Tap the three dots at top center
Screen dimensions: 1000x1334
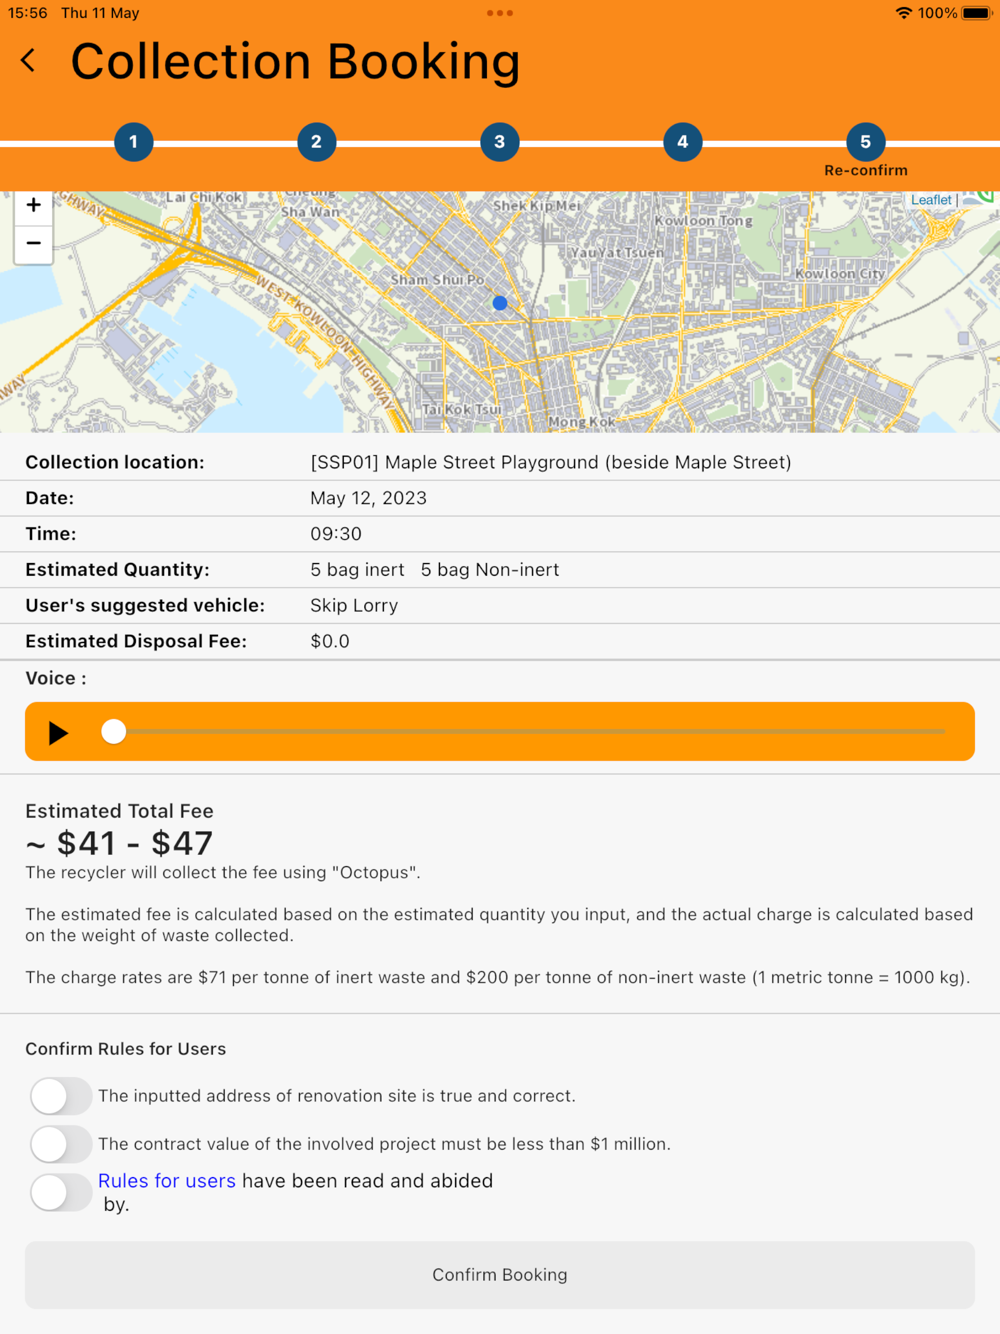pyautogui.click(x=500, y=13)
